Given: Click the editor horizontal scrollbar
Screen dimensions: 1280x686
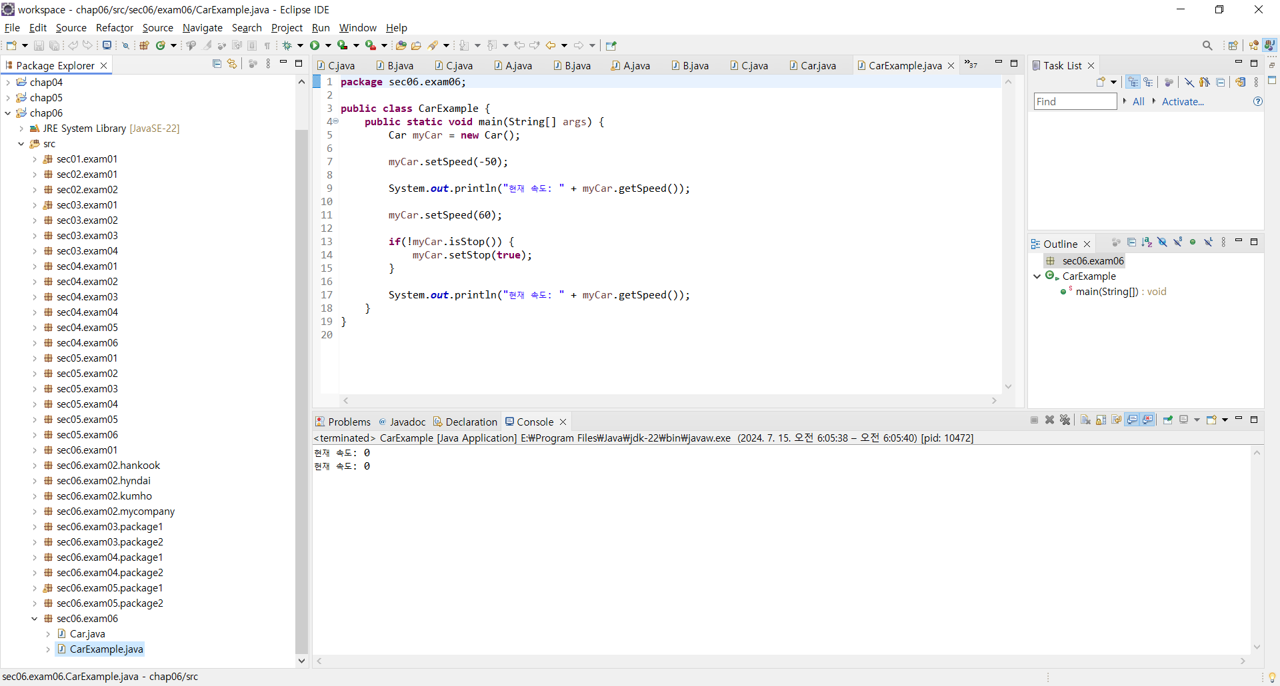Looking at the screenshot, I should tap(670, 400).
